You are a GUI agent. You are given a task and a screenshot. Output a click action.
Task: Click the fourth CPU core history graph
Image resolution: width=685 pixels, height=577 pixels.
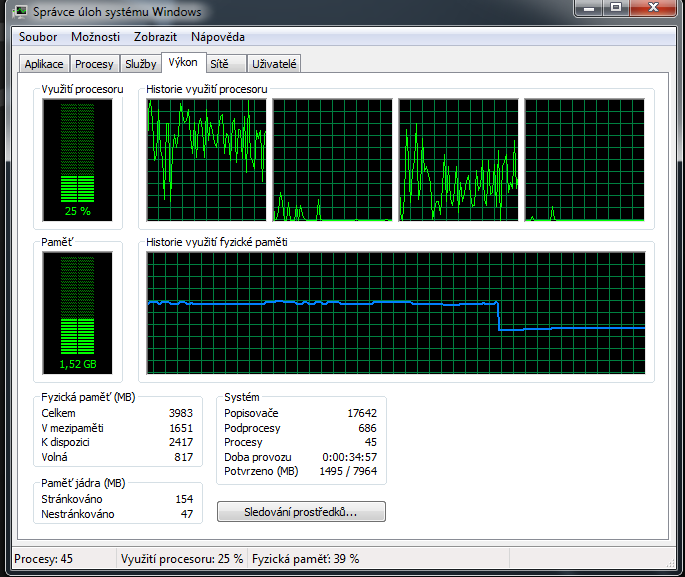pyautogui.click(x=585, y=160)
